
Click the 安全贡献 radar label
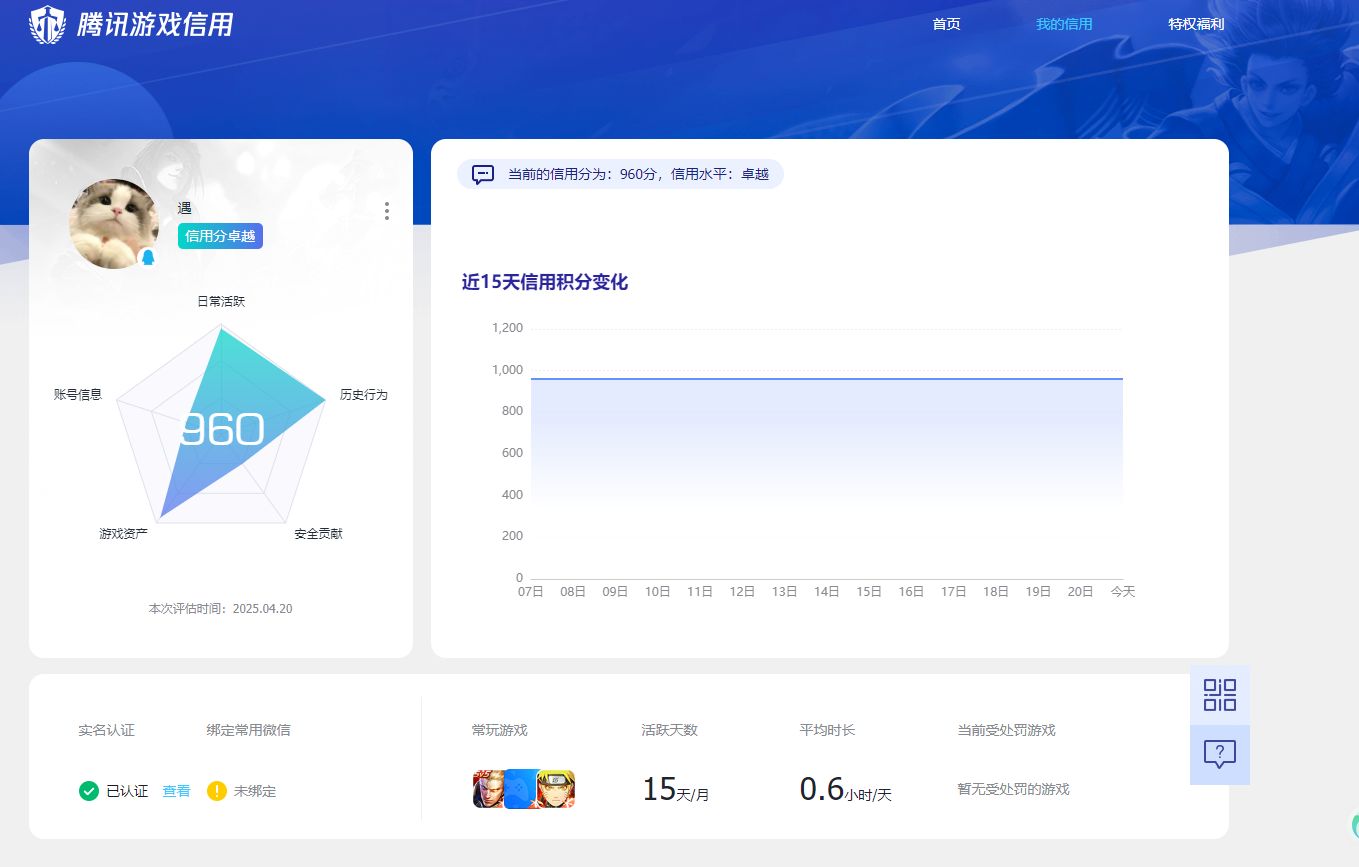pos(318,534)
